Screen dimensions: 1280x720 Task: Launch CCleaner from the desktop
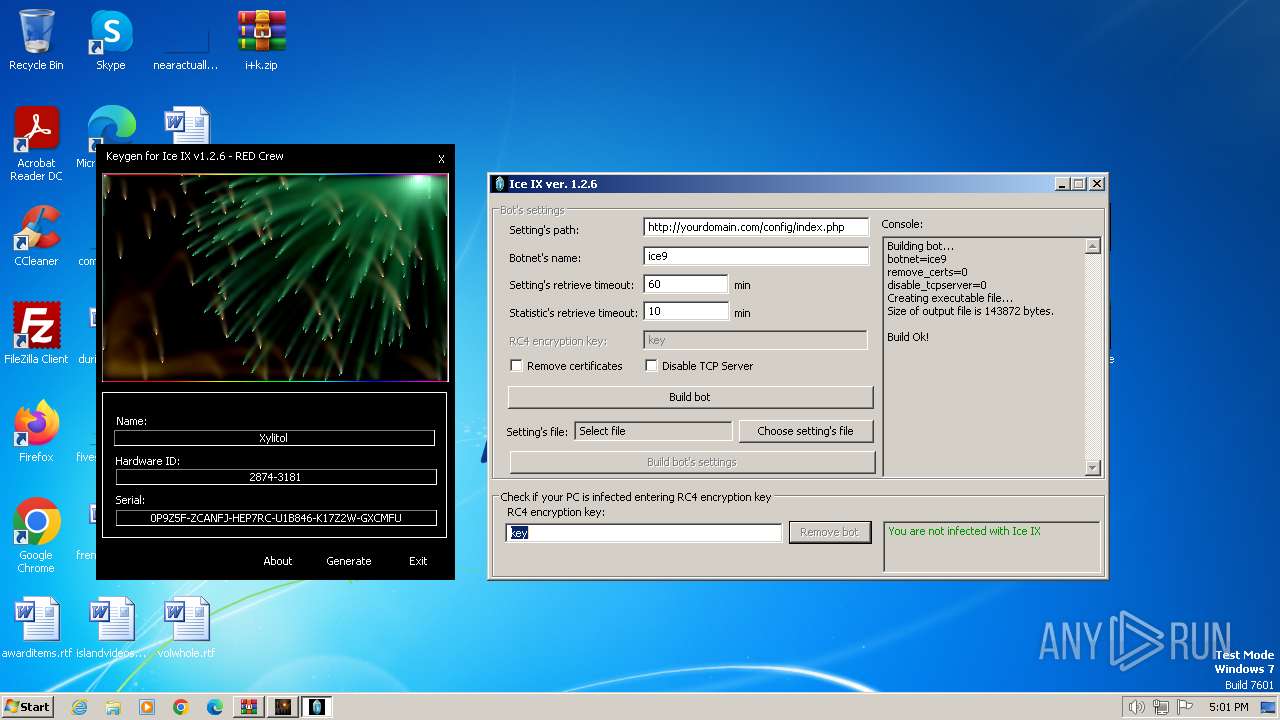(x=36, y=236)
